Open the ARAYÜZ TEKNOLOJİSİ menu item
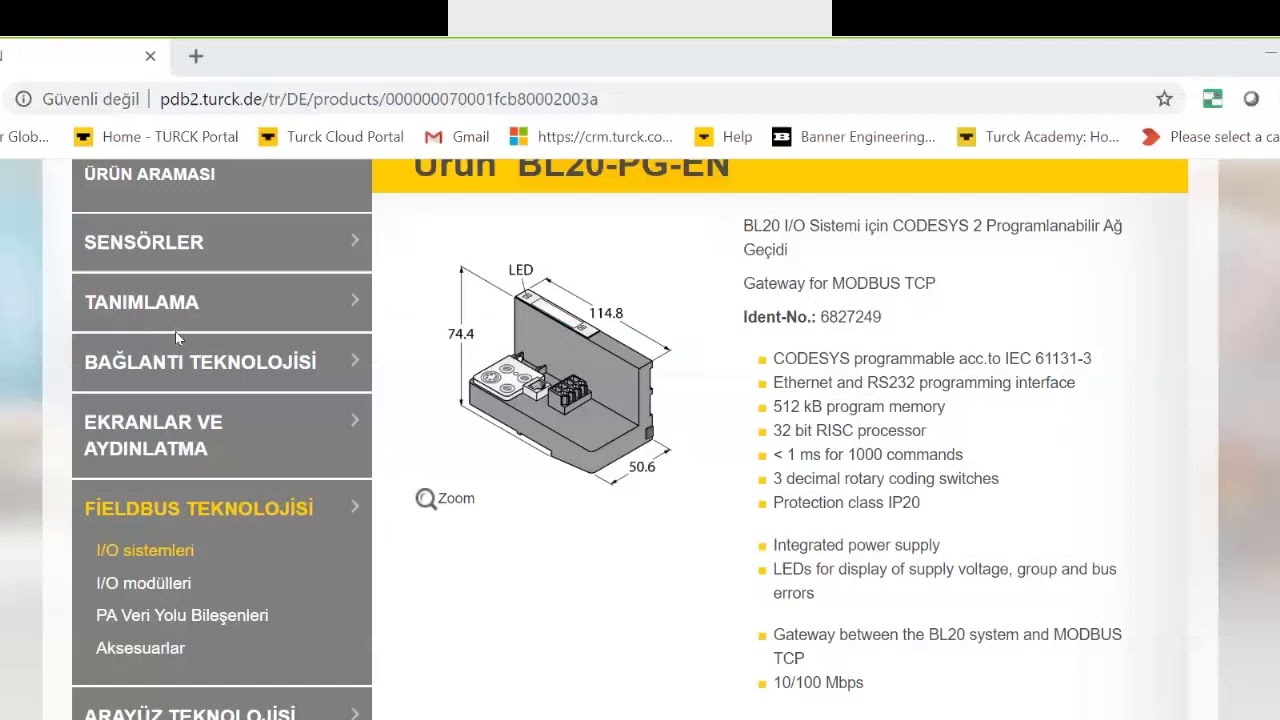 190,712
